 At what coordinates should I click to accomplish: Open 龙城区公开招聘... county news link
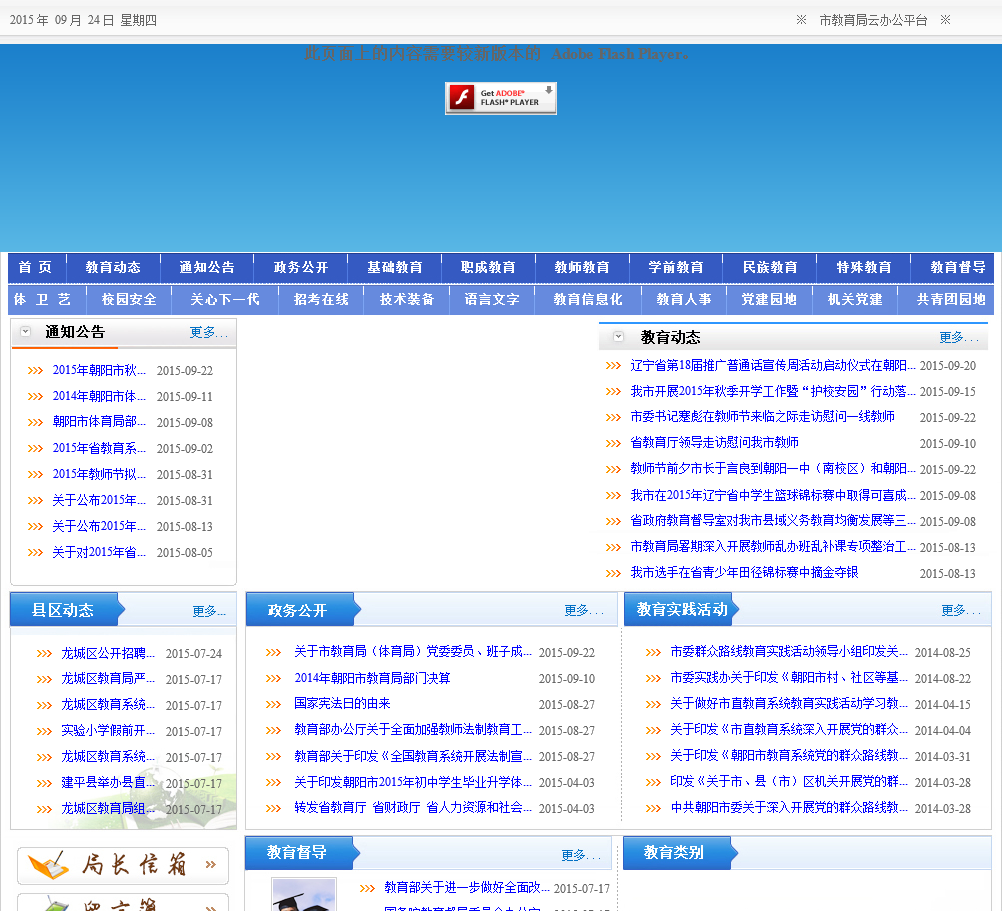(x=108, y=654)
